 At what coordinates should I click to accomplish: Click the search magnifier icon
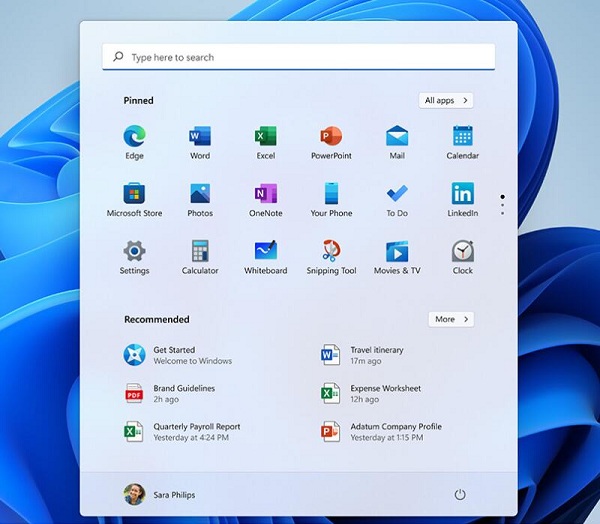click(118, 57)
